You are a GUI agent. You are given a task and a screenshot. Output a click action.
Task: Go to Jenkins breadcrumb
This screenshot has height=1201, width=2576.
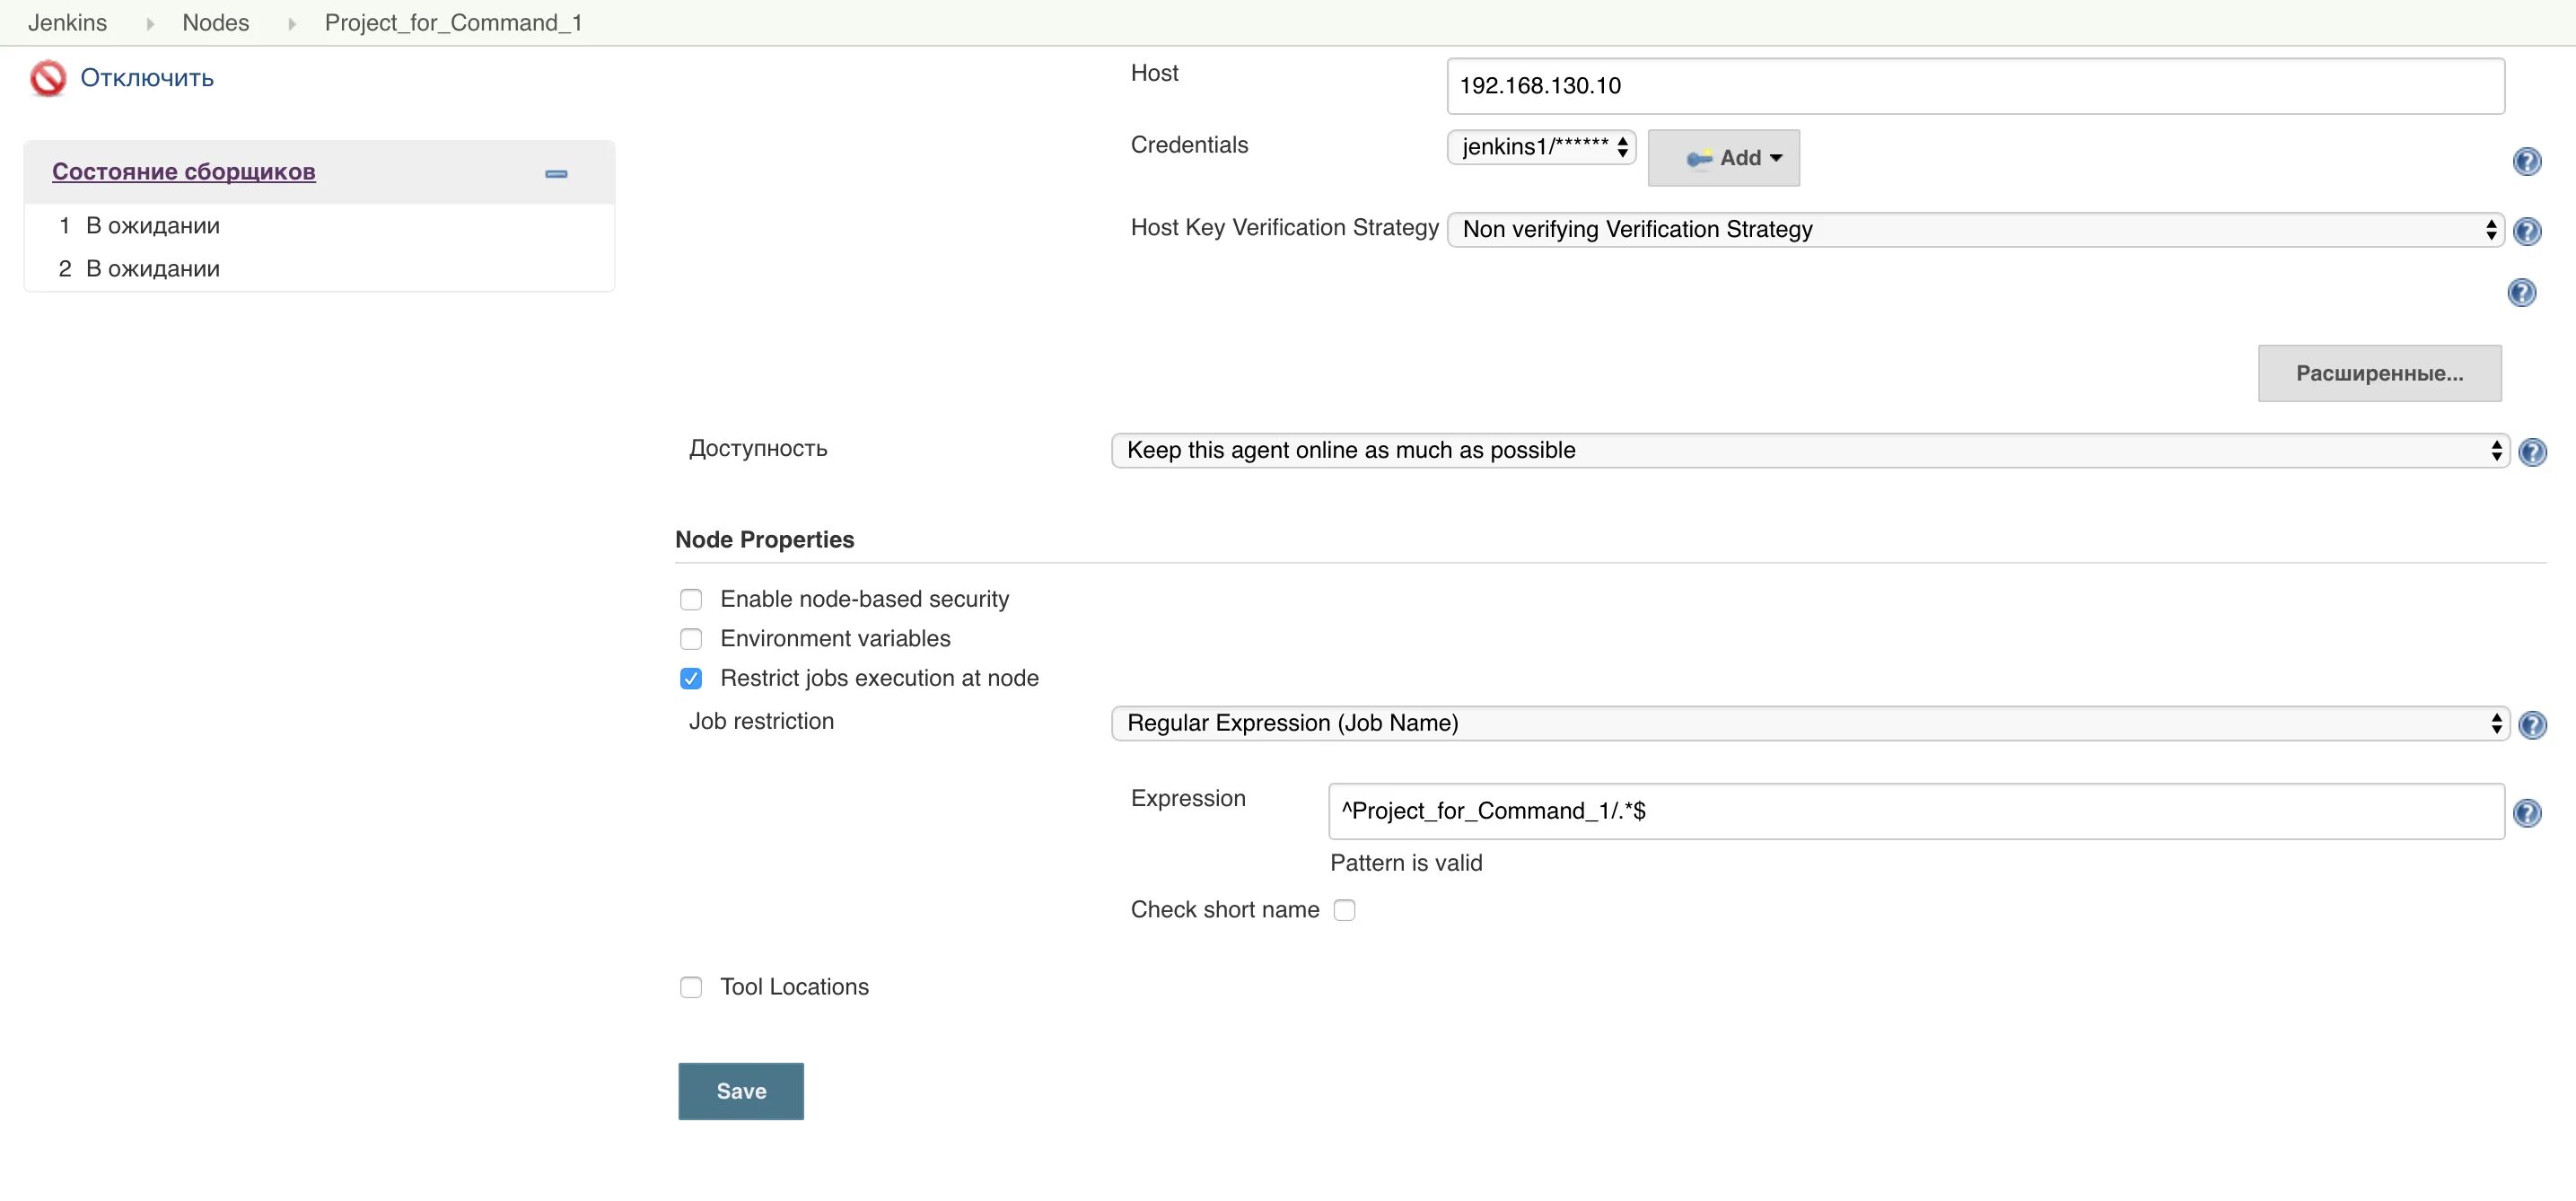click(67, 22)
